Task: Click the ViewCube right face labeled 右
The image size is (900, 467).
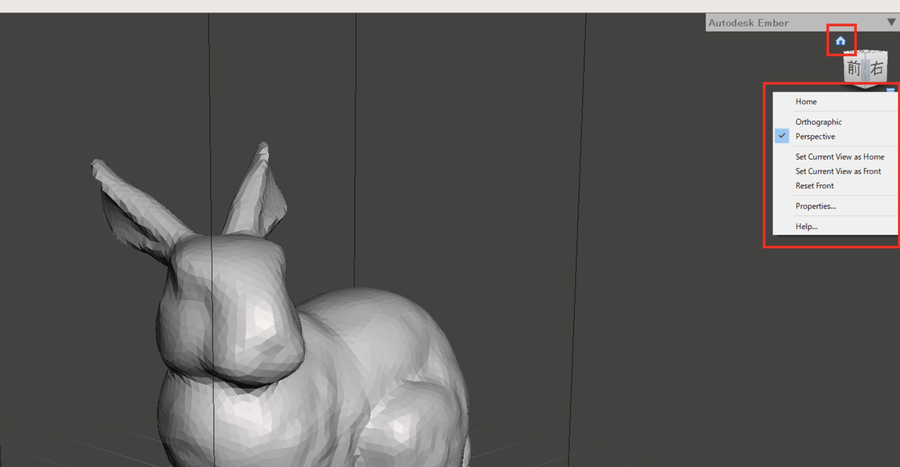Action: click(x=876, y=68)
